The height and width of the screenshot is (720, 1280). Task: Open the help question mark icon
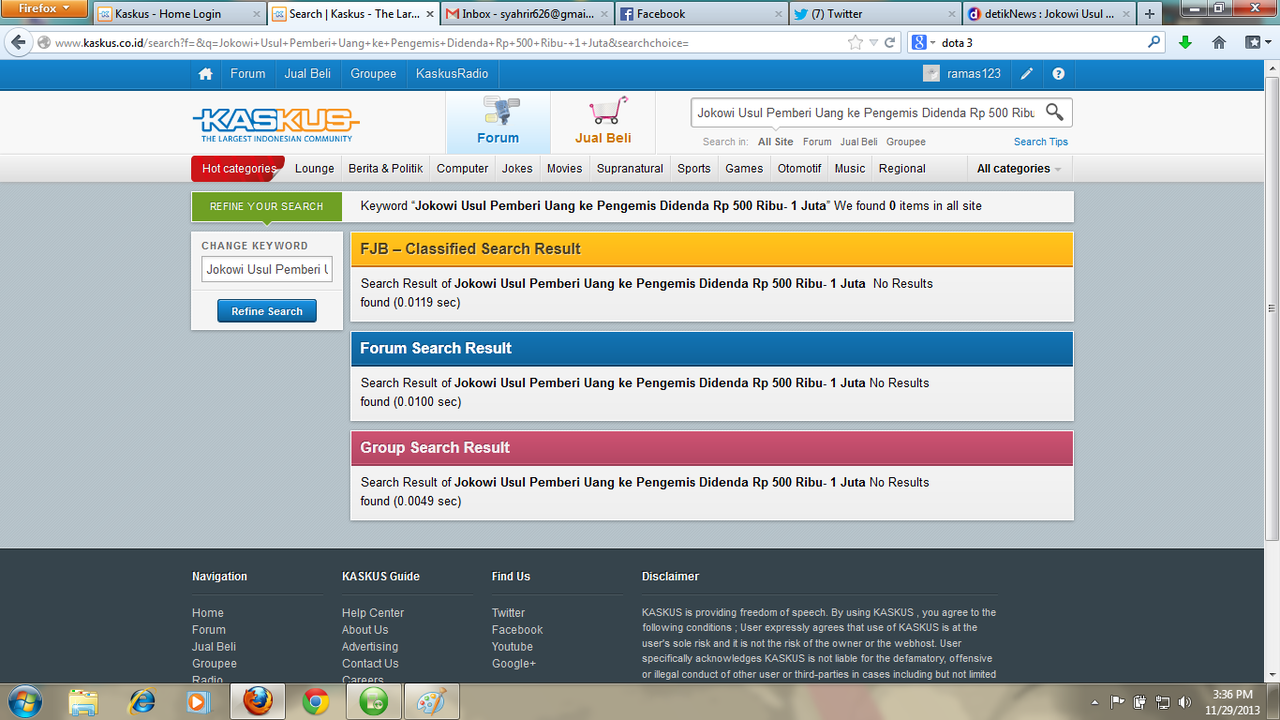(1058, 74)
